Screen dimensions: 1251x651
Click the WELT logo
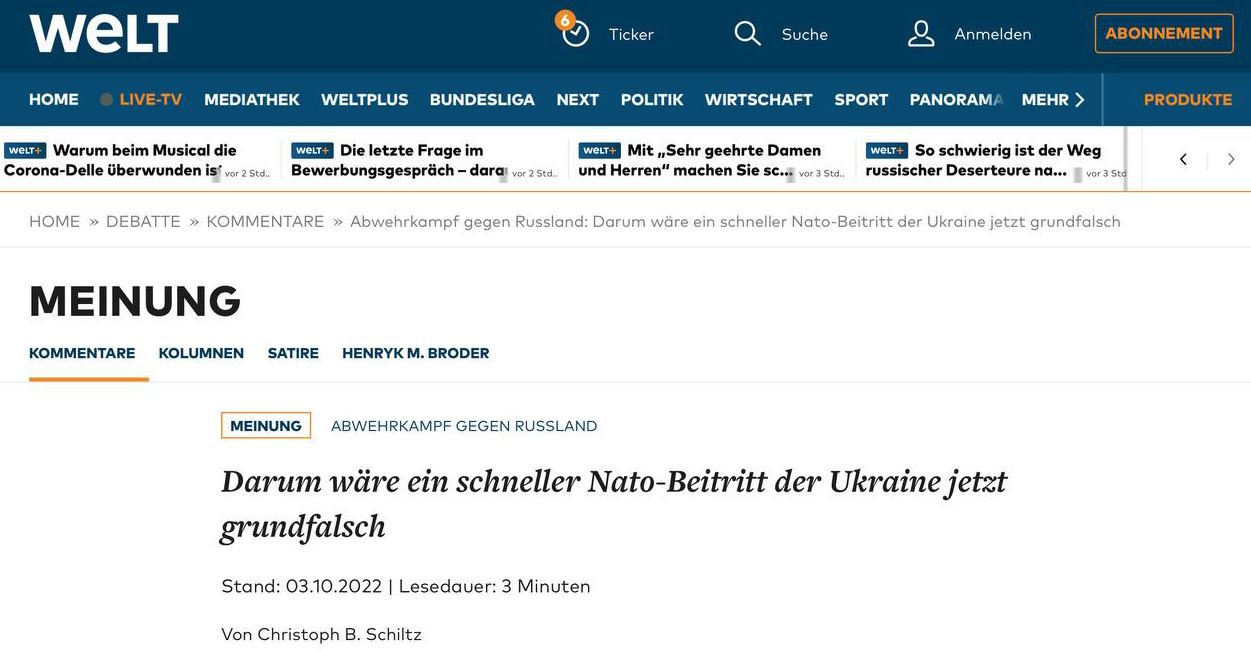(104, 34)
